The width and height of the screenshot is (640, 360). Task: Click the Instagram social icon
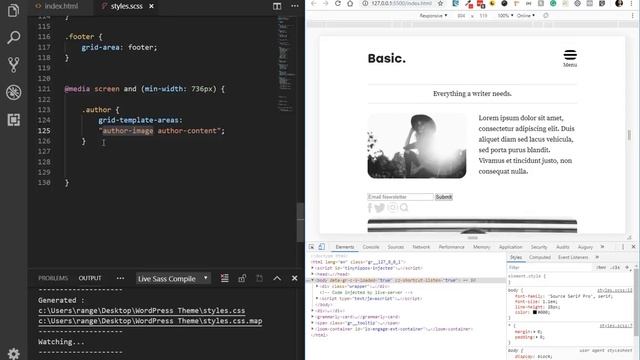coord(392,207)
